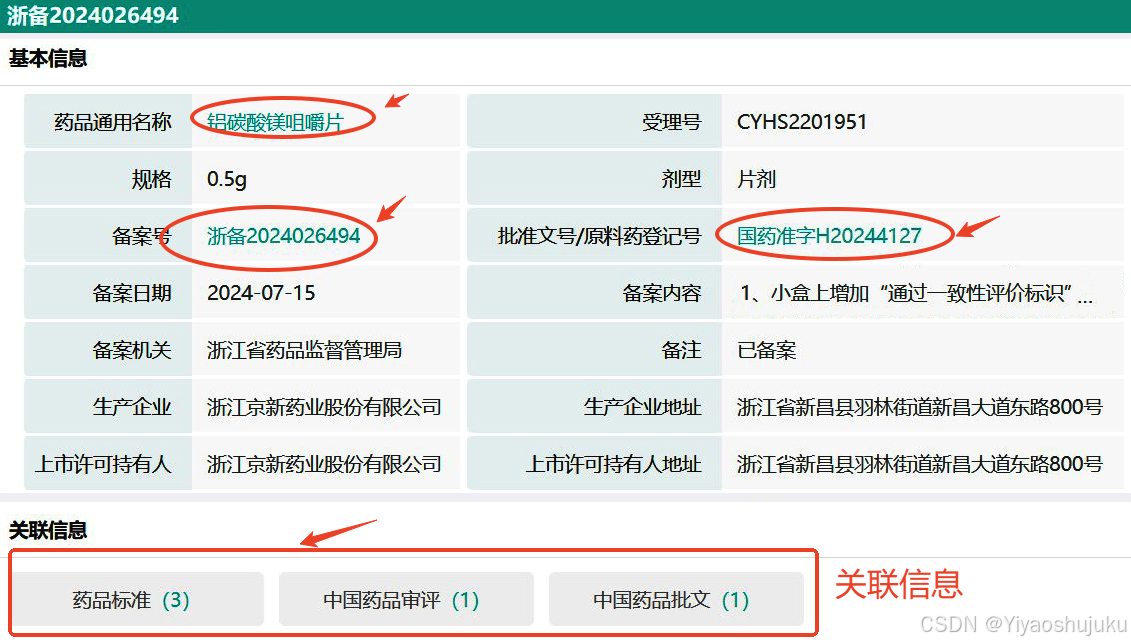Select the specification value 0.5g
Screen dimensions: 1131x644
pos(226,179)
